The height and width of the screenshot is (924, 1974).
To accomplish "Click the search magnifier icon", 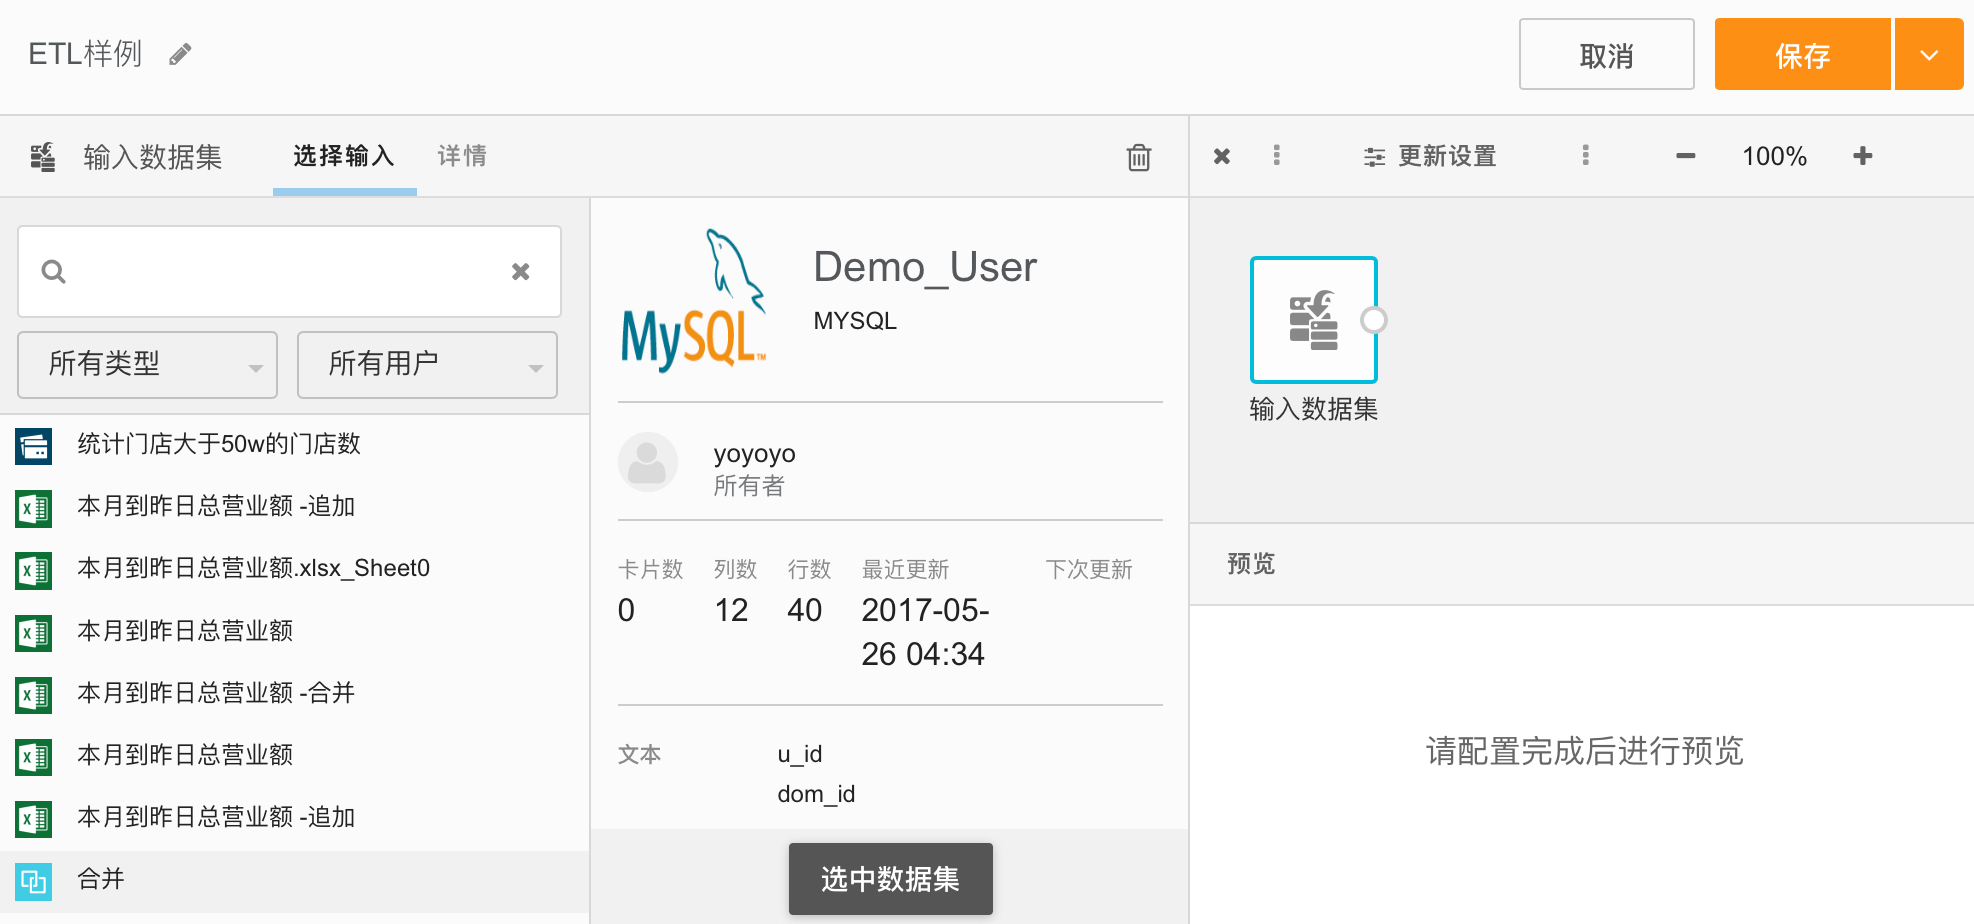I will [x=53, y=271].
